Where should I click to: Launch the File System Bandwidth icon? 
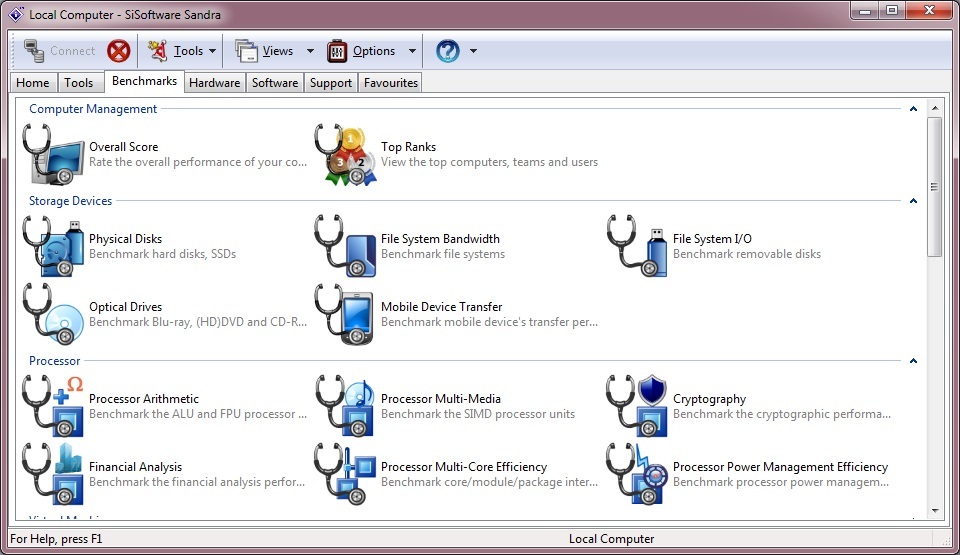(346, 246)
